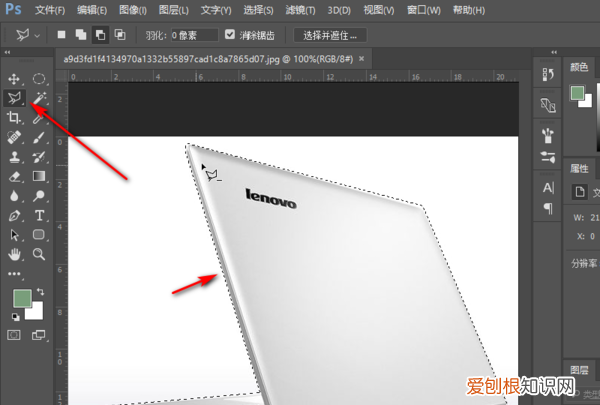
Task: Open the 视图(V) menu
Action: point(379,10)
